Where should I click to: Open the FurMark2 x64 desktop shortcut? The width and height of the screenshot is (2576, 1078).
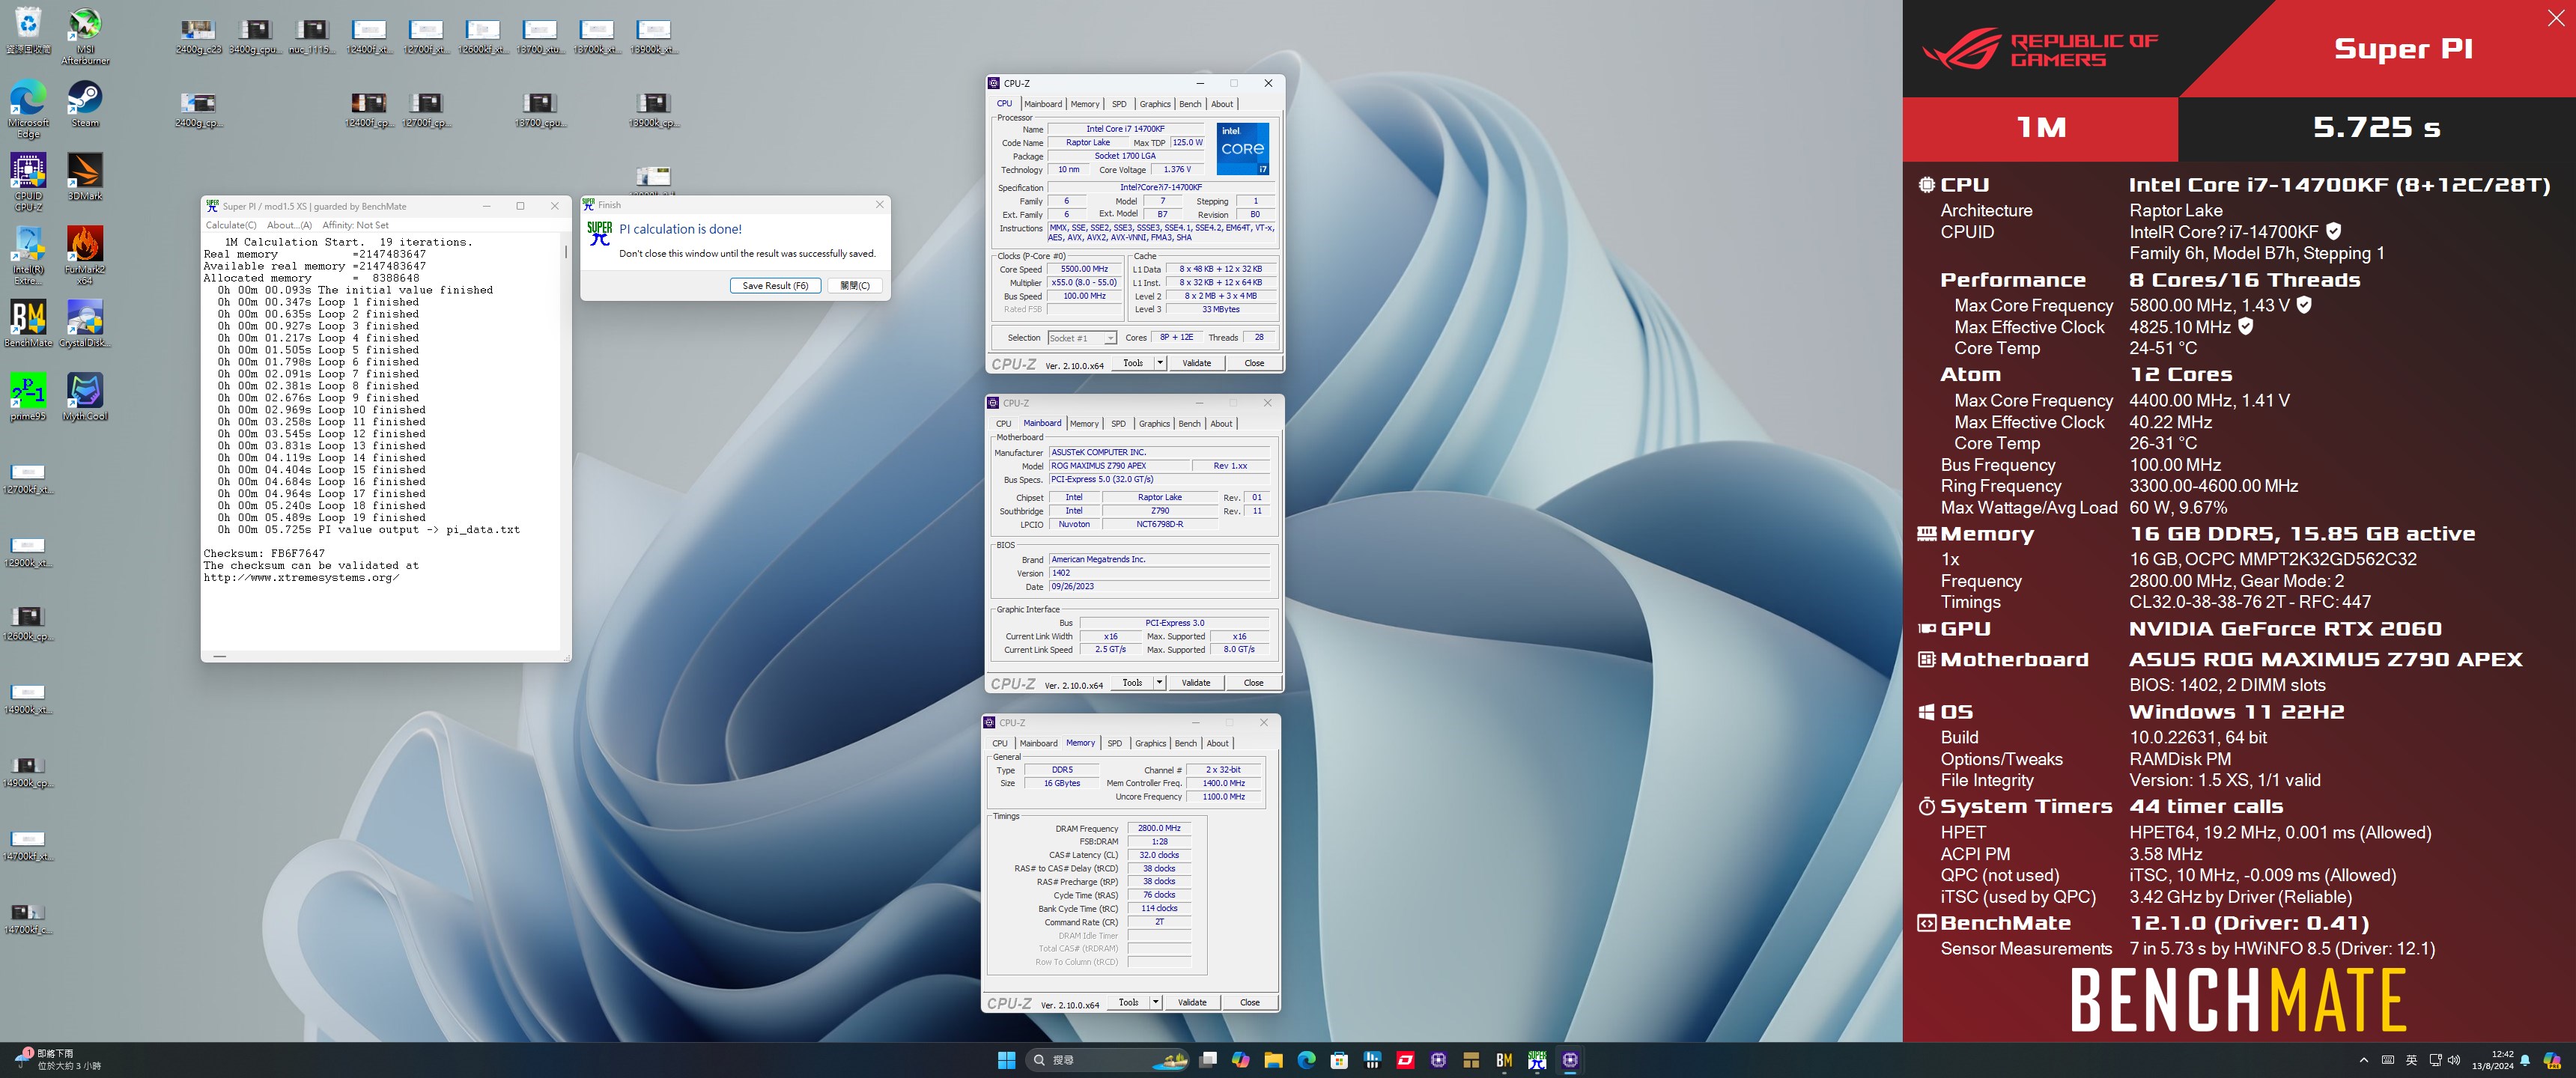point(85,255)
